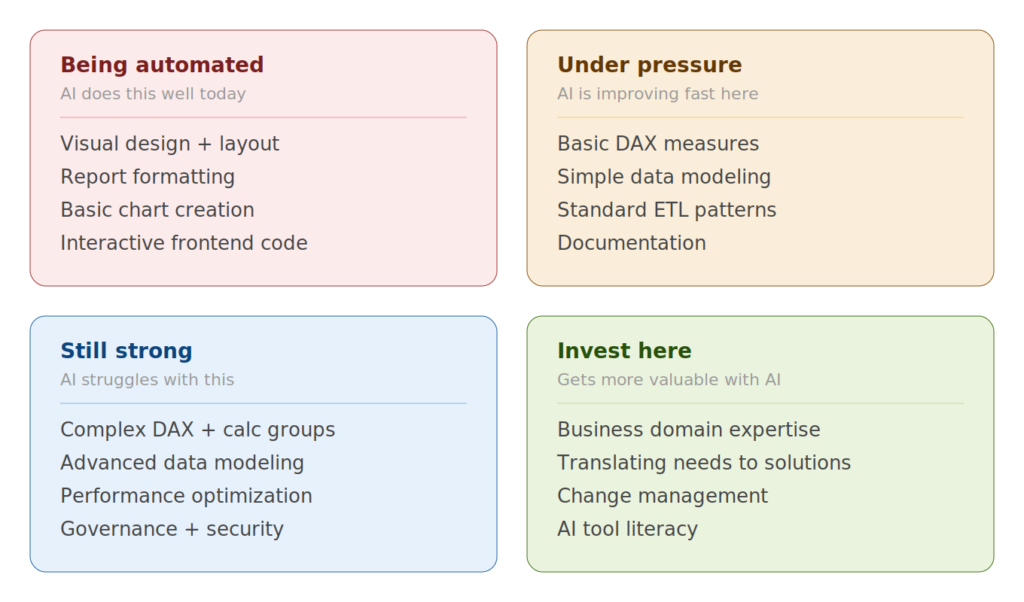Click the "Change management" line
This screenshot has width=1024, height=602.
(662, 496)
